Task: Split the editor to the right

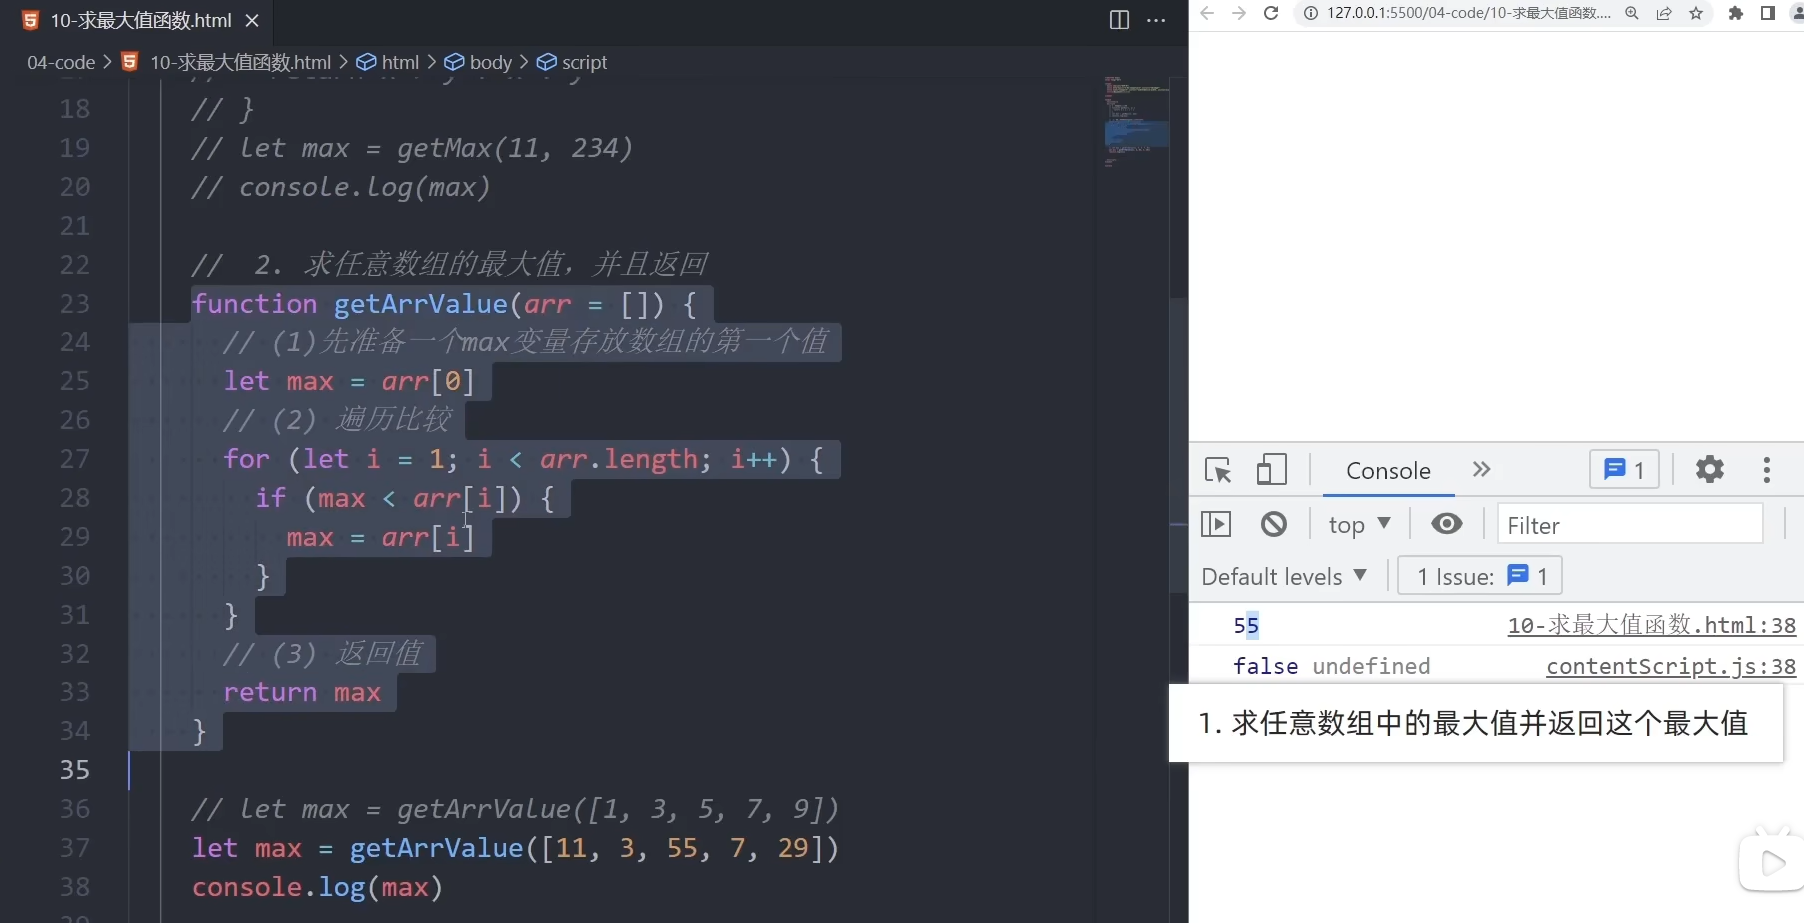Action: (1119, 20)
